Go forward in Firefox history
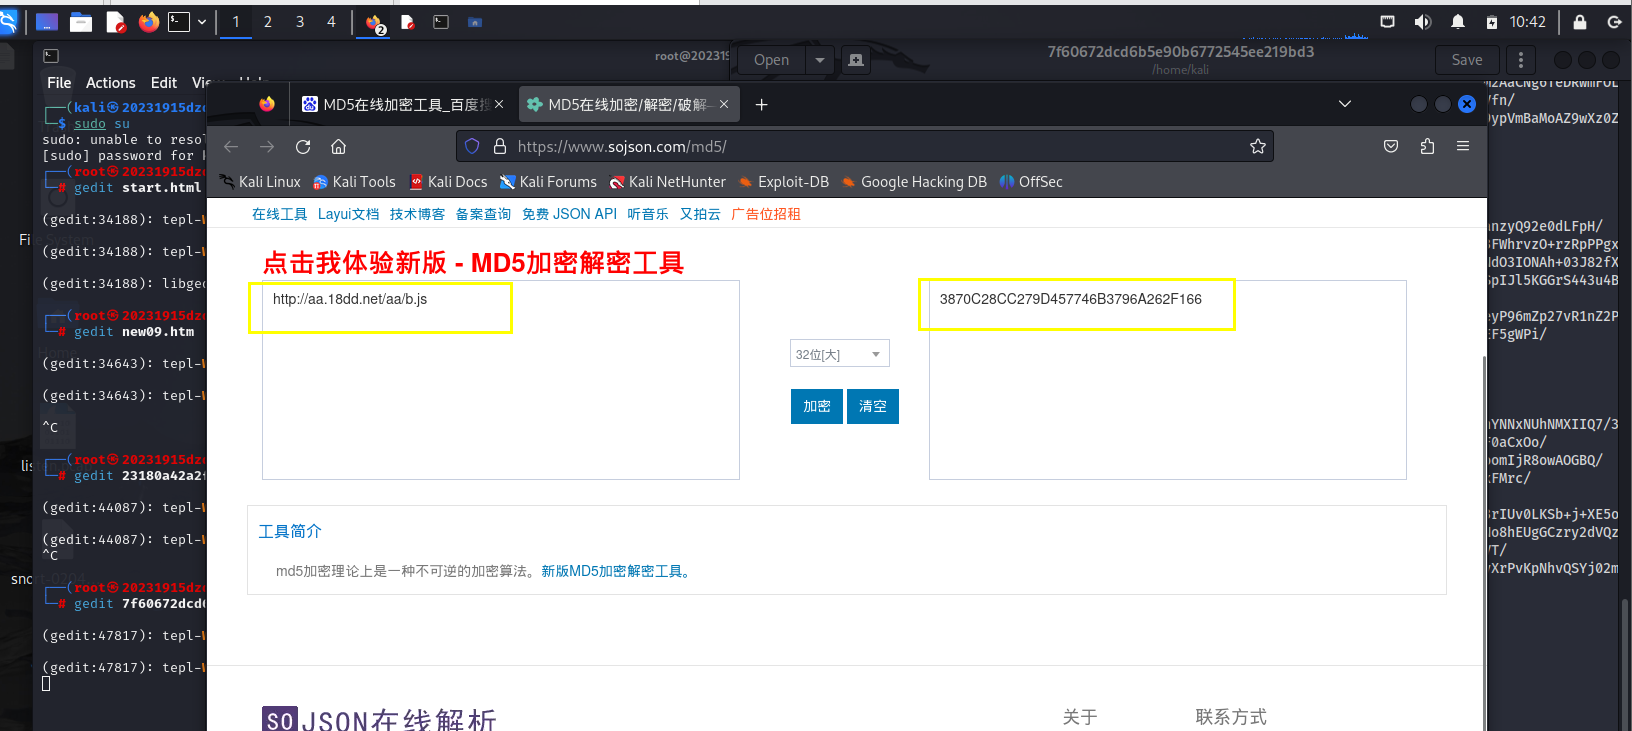This screenshot has height=731, width=1632. click(267, 147)
